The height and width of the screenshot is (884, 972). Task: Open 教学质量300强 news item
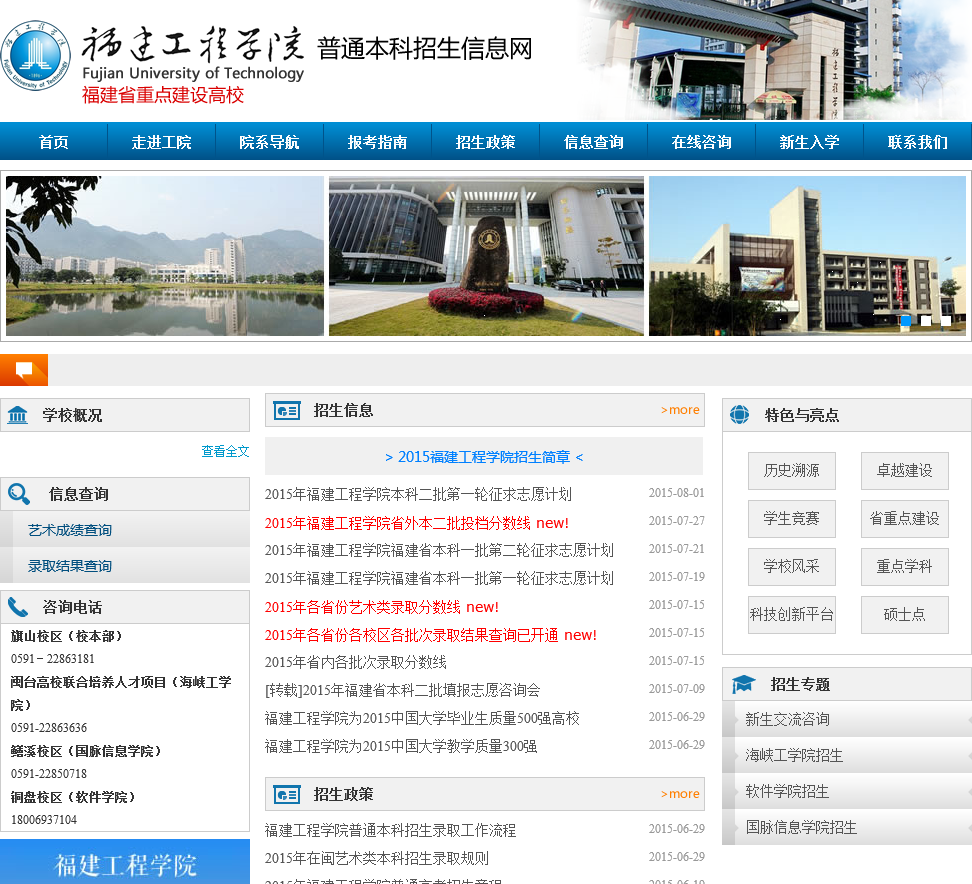point(401,746)
